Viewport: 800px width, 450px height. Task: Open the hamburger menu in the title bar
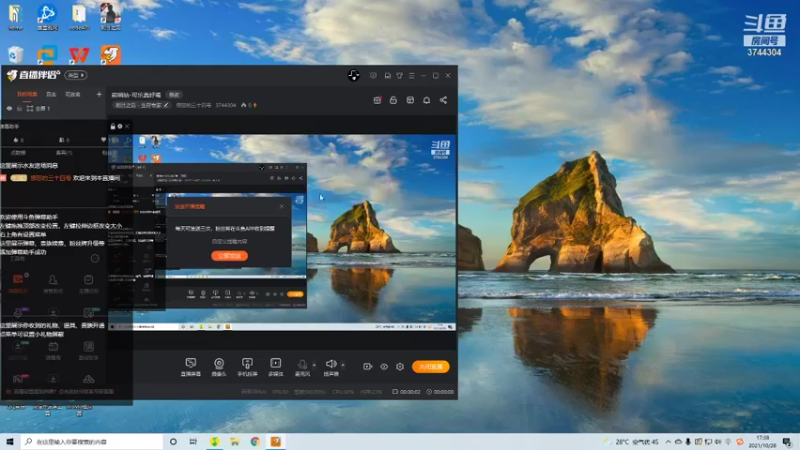pyautogui.click(x=412, y=76)
